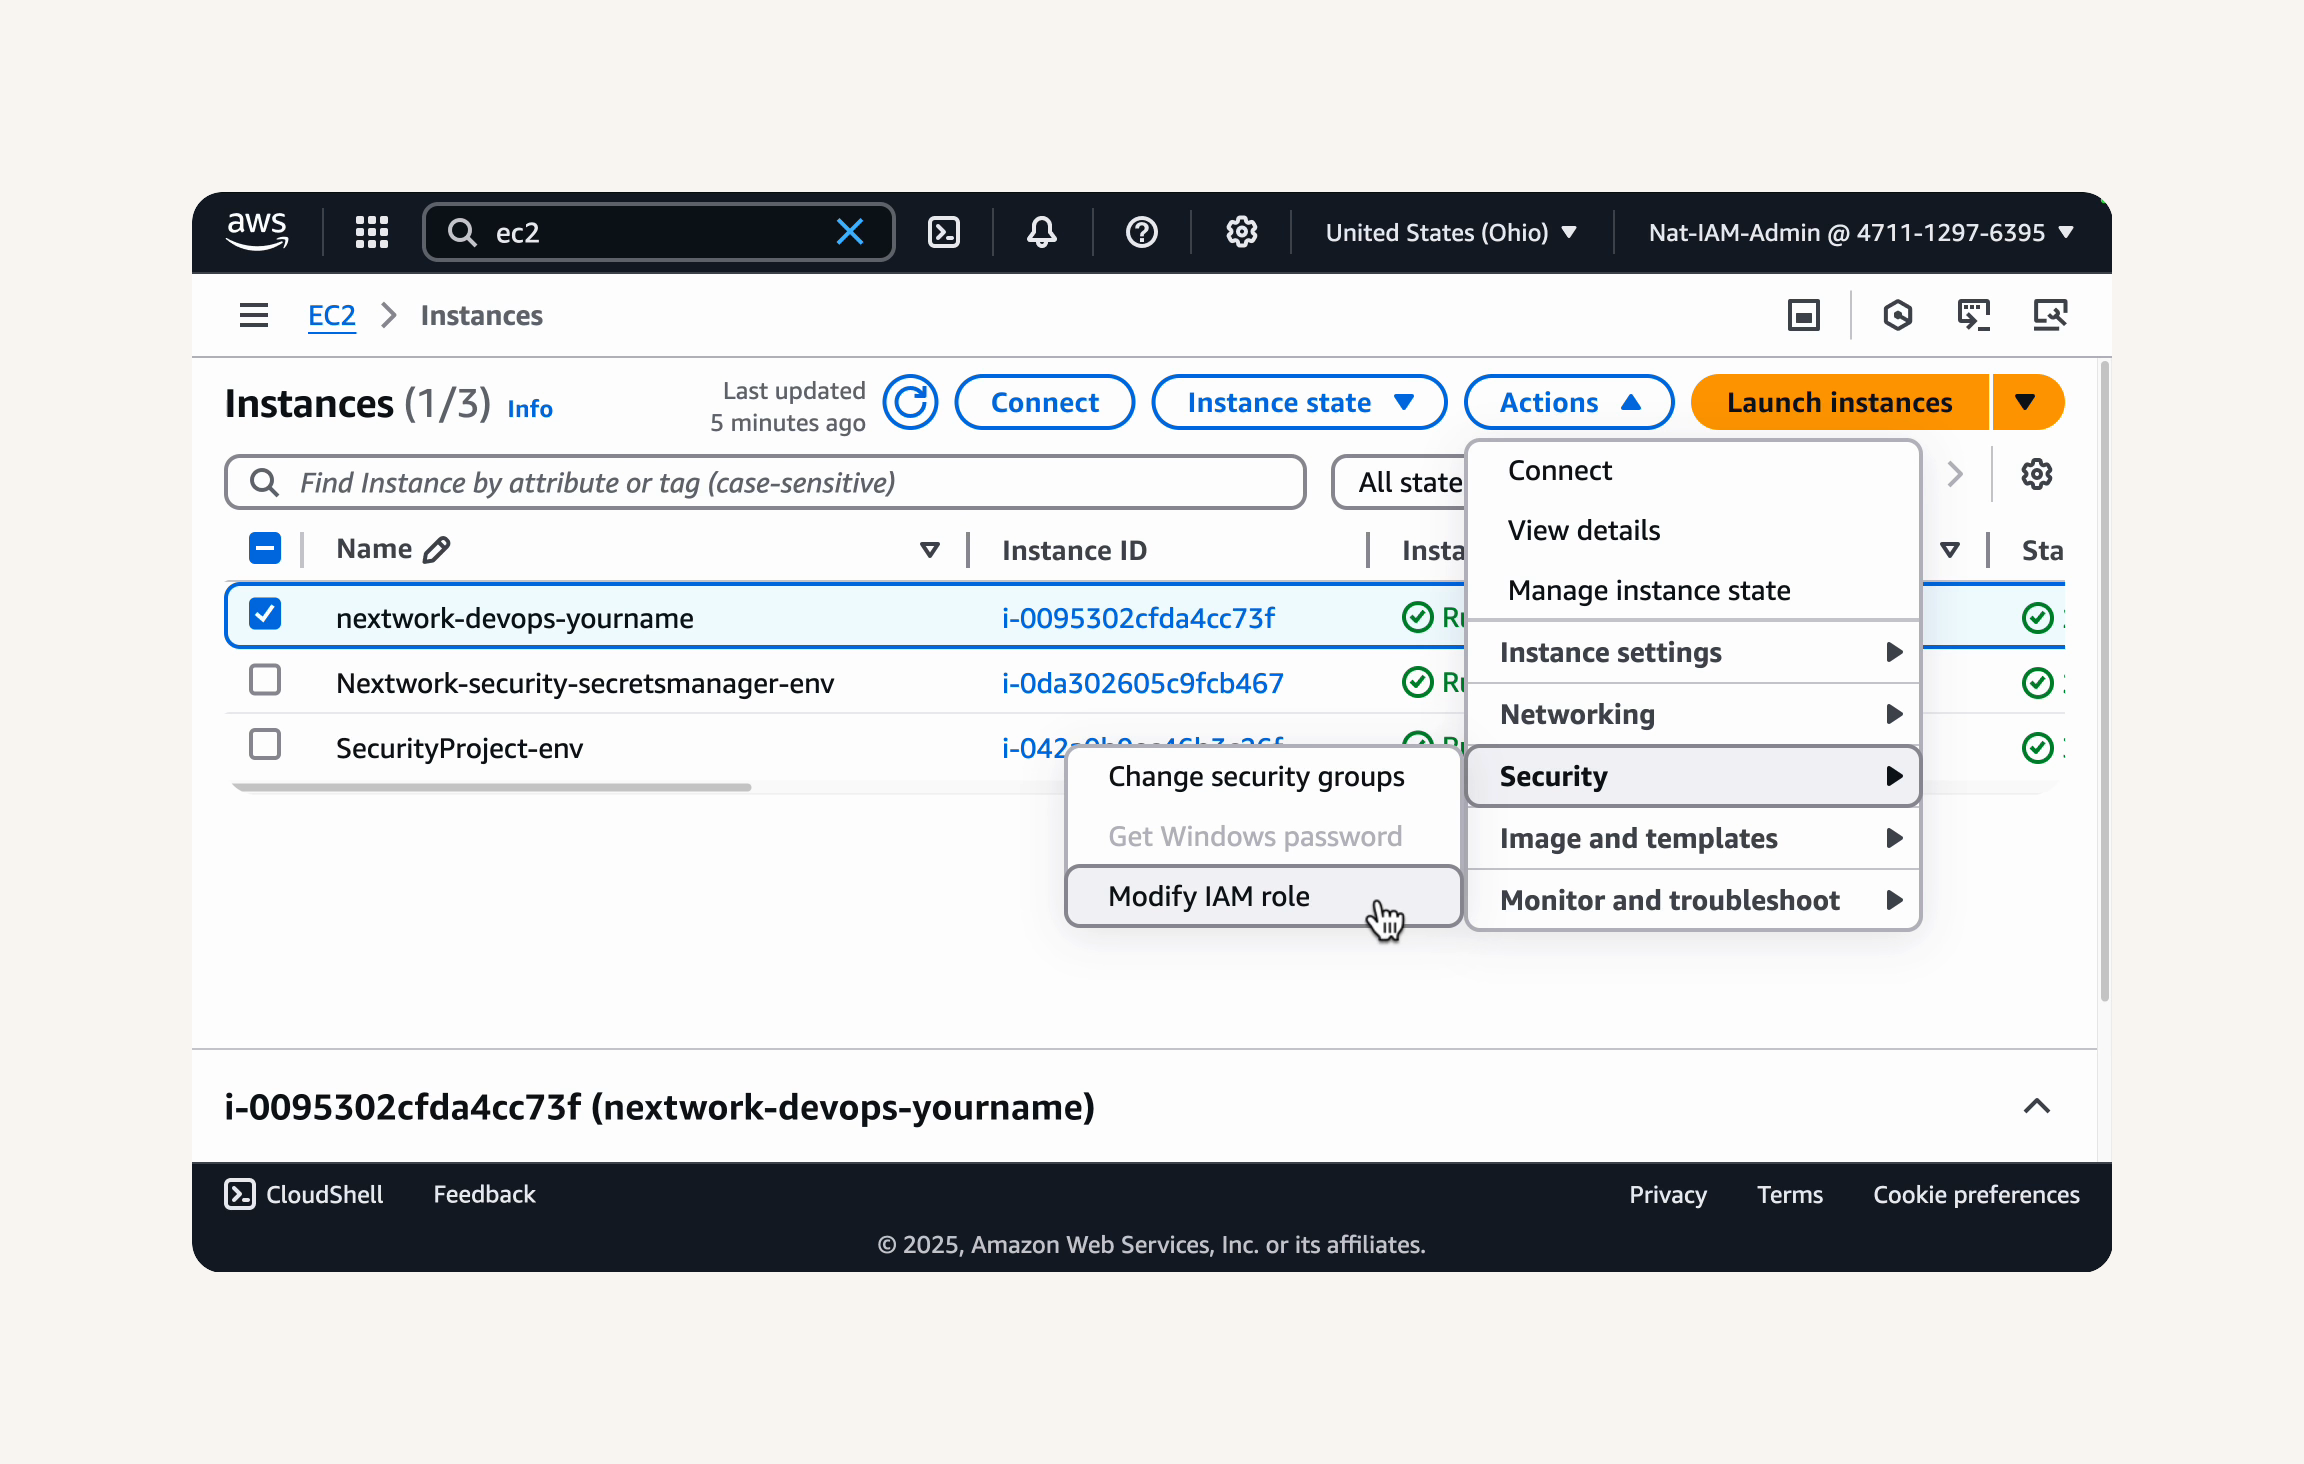This screenshot has height=1464, width=2304.
Task: Click the pencil edit icon beside Name
Action: 437,549
